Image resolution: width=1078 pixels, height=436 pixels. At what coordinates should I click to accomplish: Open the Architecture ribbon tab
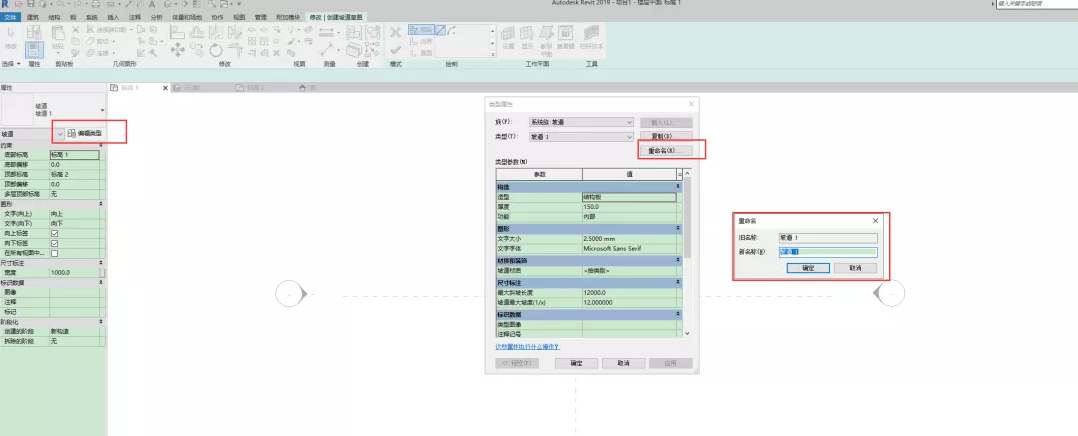33,16
